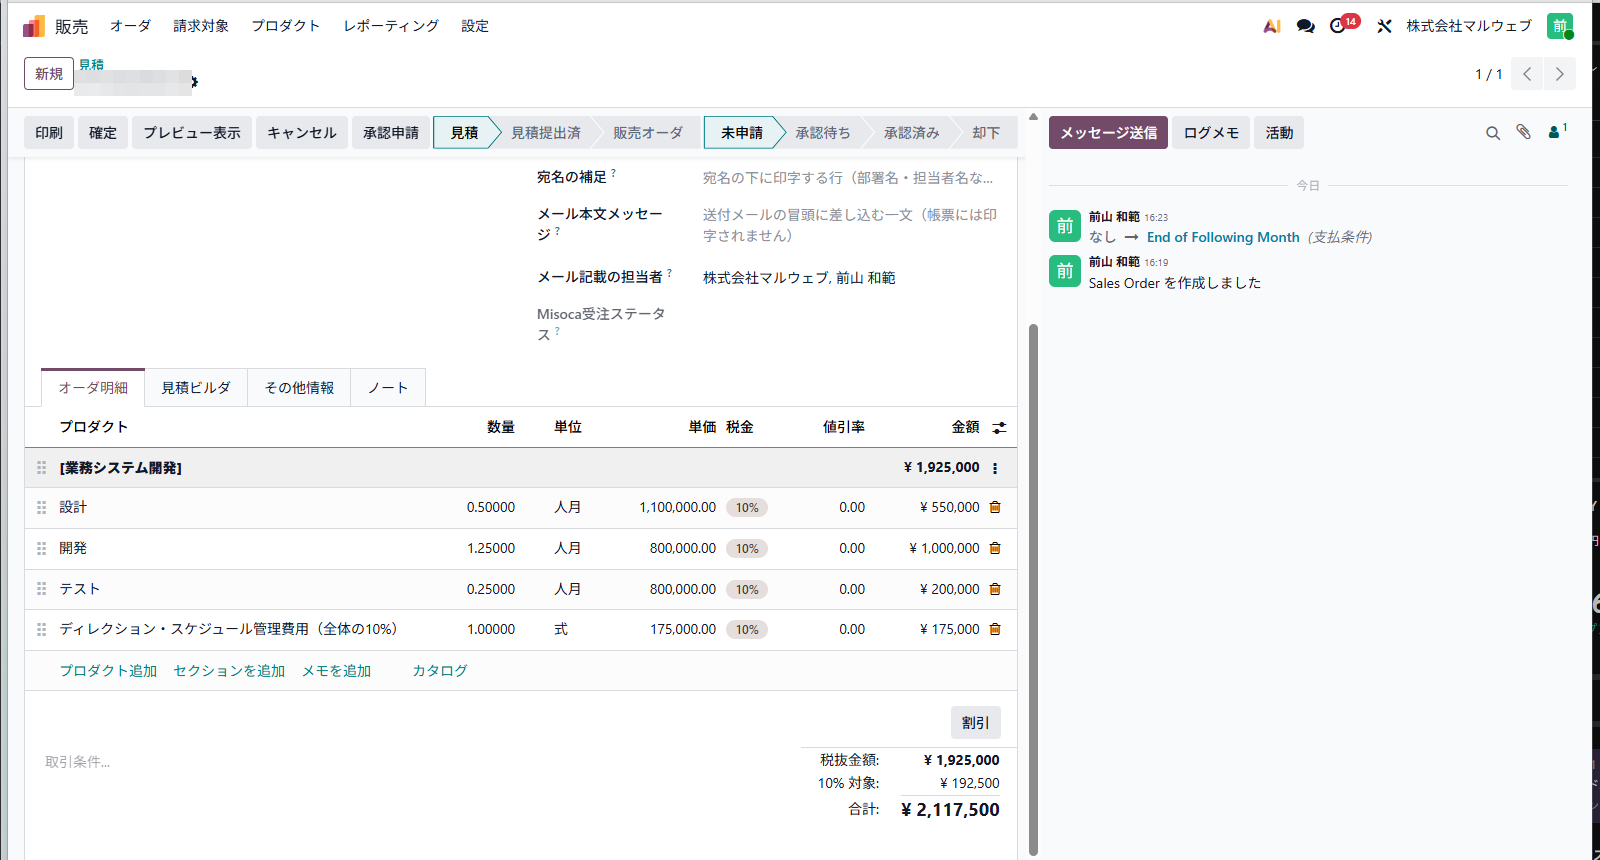This screenshot has height=860, width=1600.
Task: Delete the 設計 order line
Action: 995,507
